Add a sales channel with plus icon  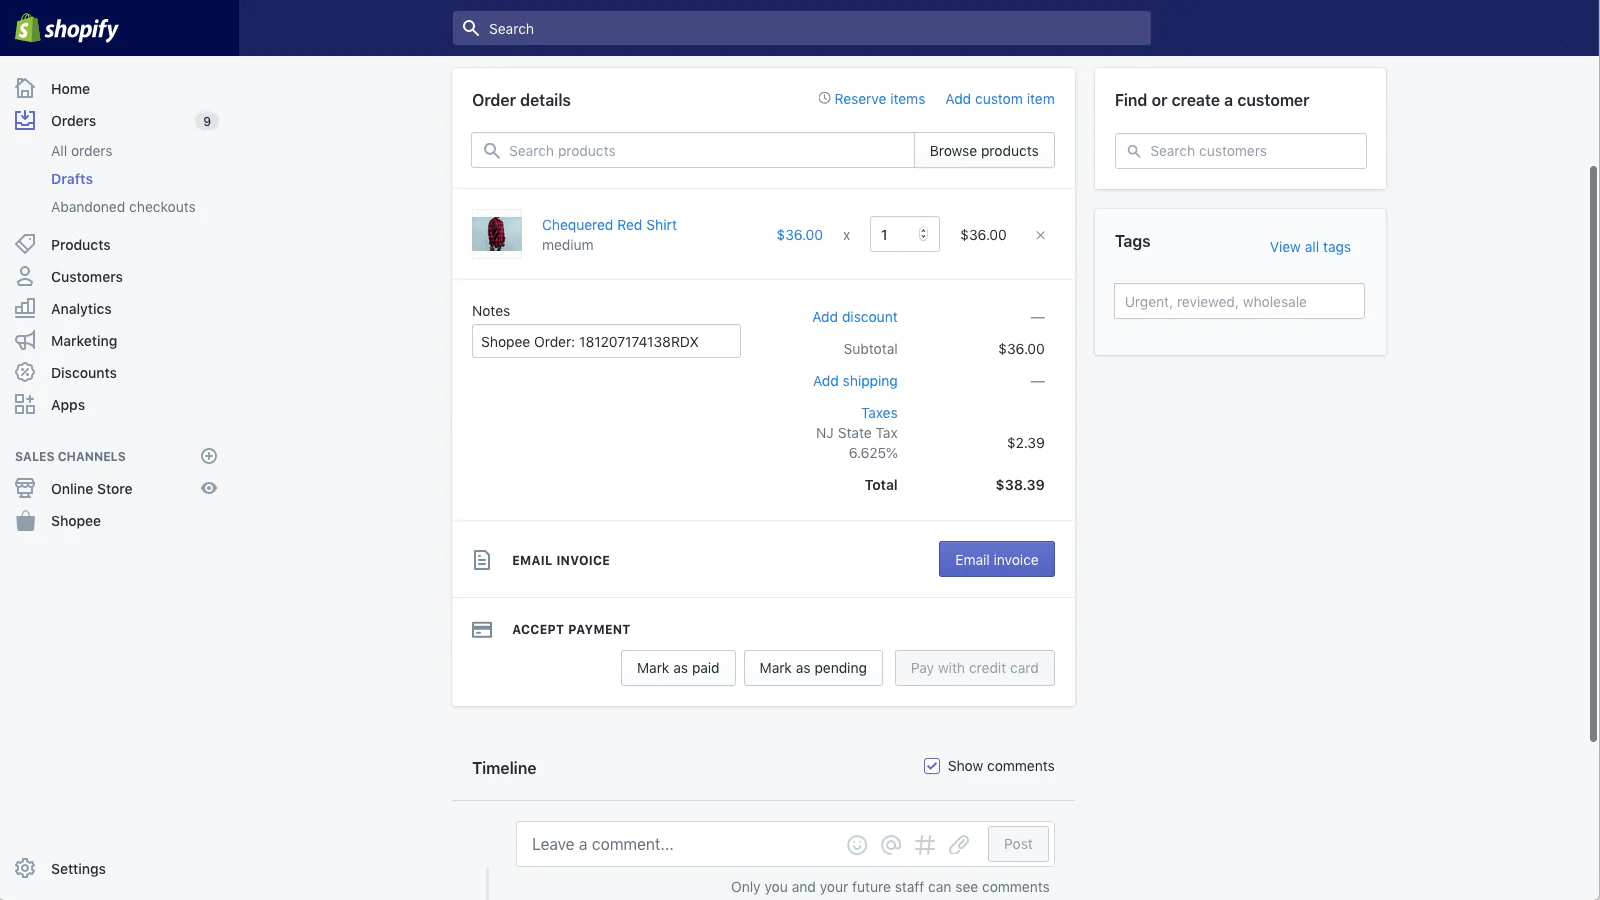(209, 456)
